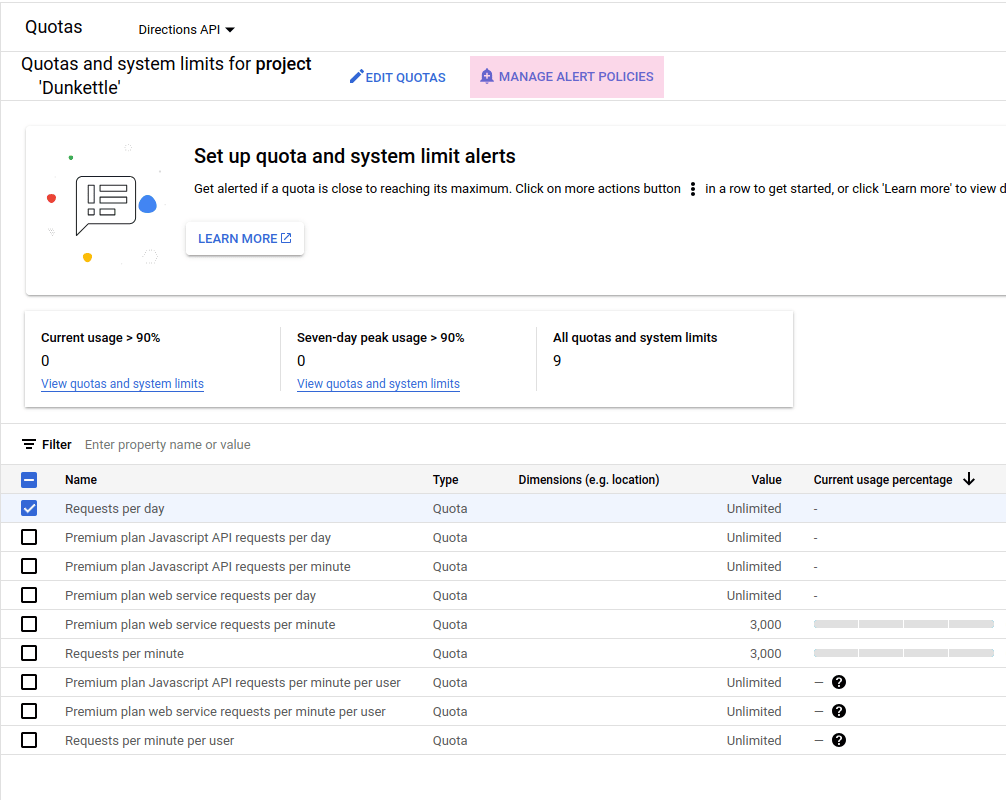Viewport: 1006px width, 800px height.
Task: Click the Filter list icon
Action: pos(29,445)
